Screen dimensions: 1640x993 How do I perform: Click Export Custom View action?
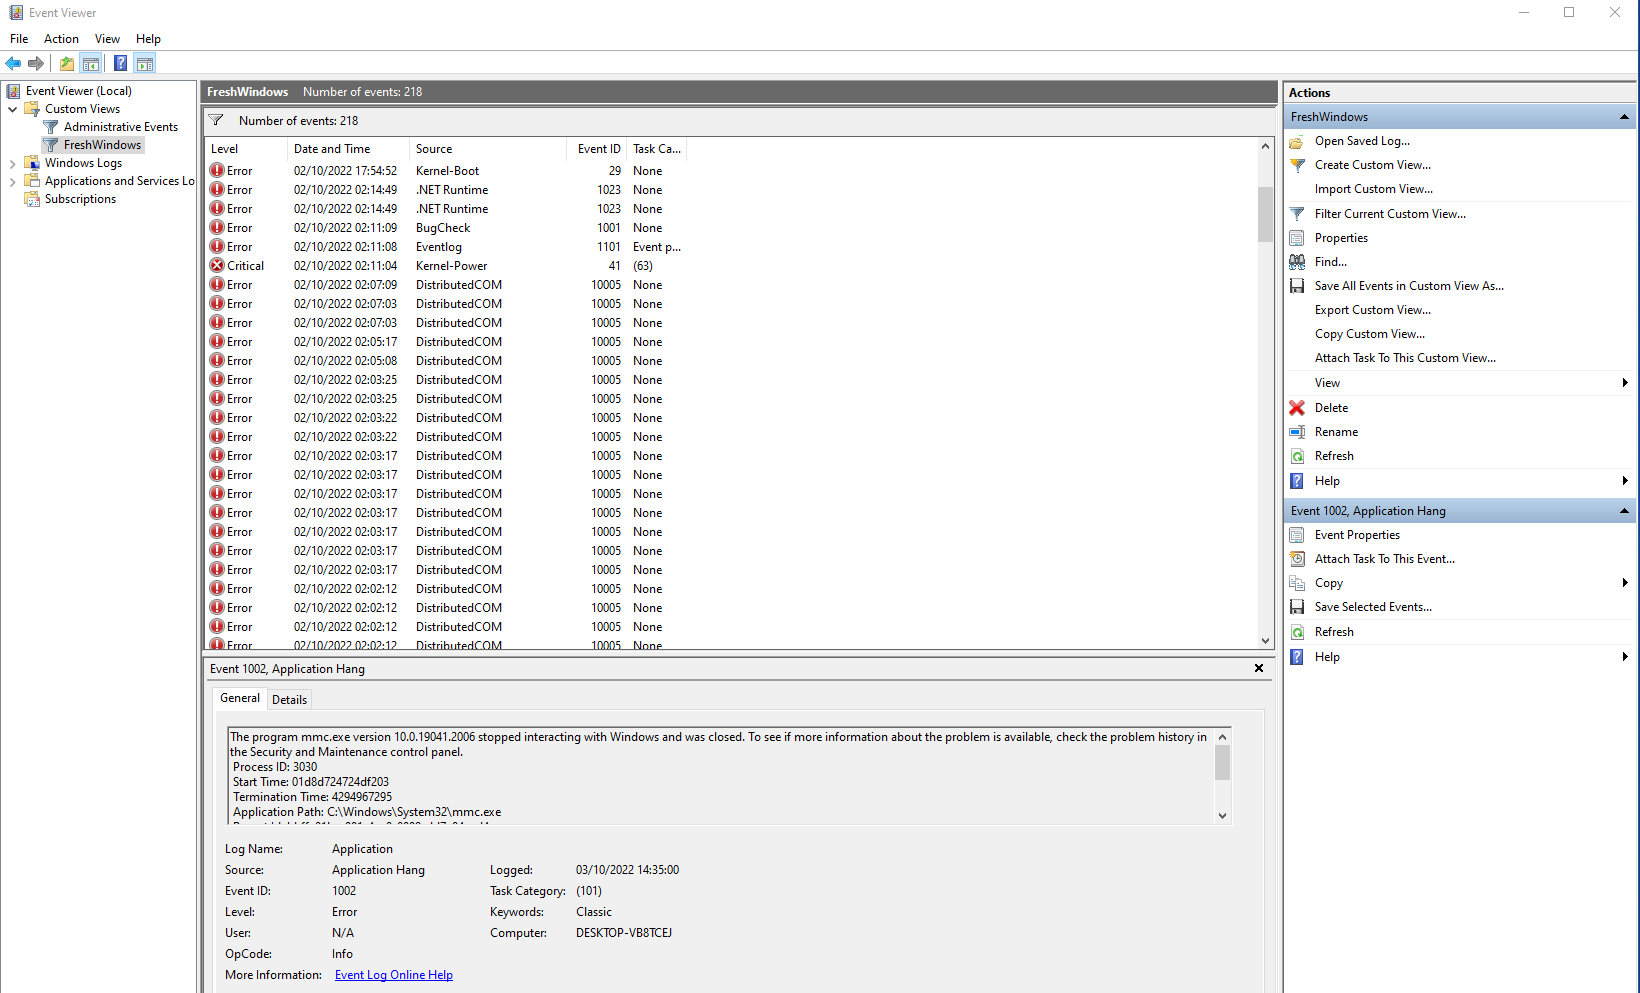coord(1373,310)
